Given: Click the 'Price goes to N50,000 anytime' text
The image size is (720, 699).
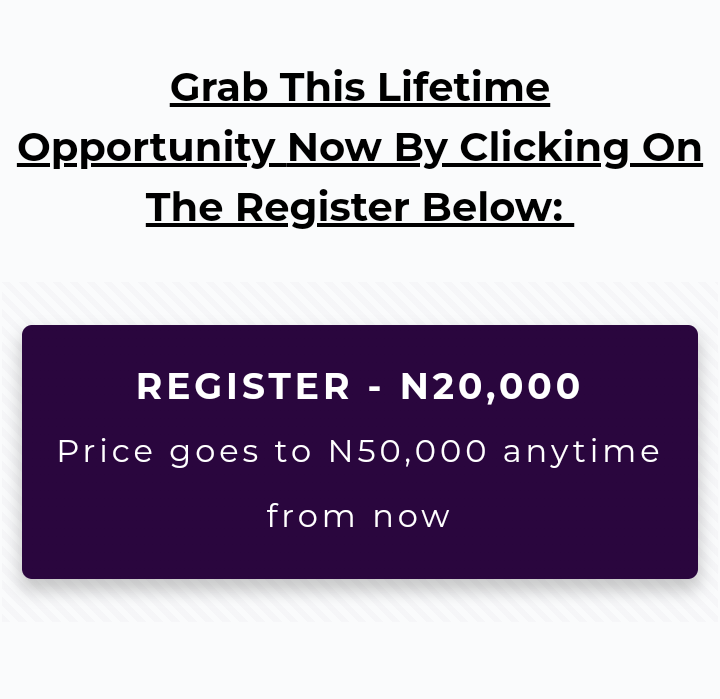Looking at the screenshot, I should 360,452.
